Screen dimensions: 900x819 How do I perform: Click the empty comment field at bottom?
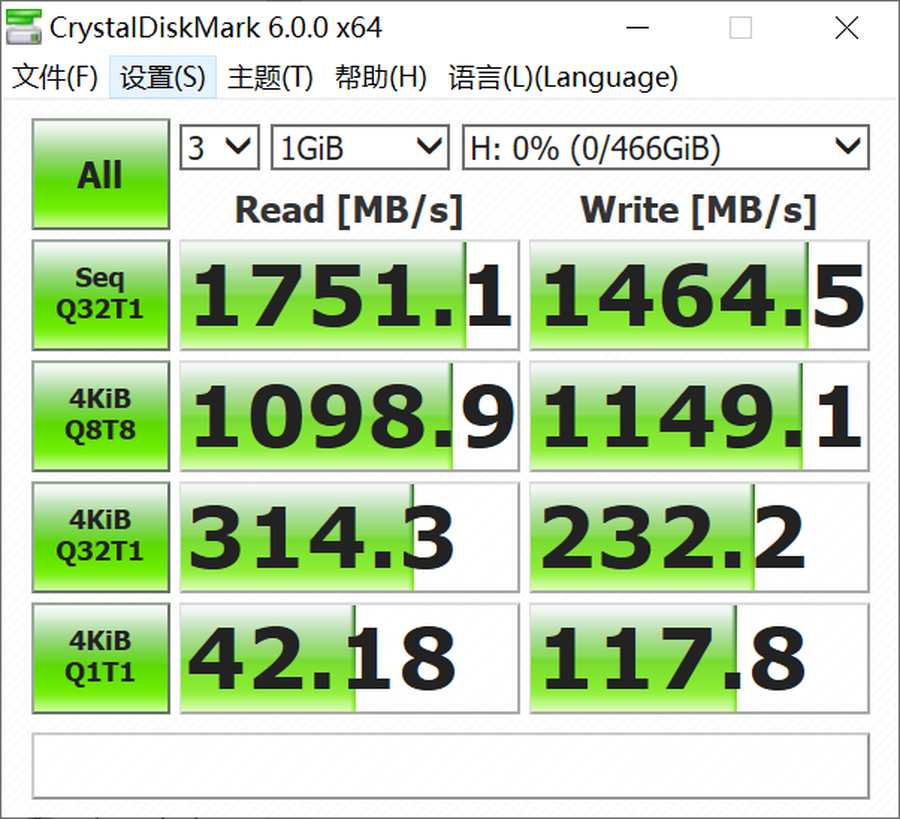pos(450,766)
